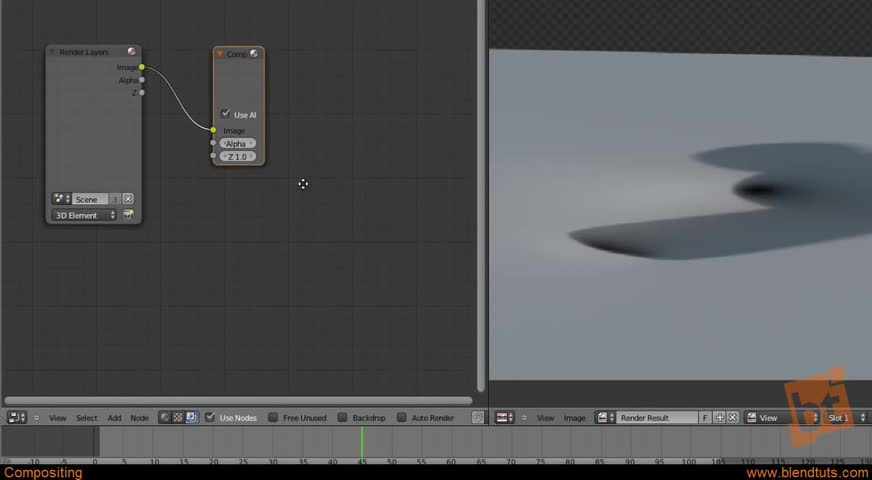
Task: Collapse node editor header menus toggle
Action: [x=37, y=418]
